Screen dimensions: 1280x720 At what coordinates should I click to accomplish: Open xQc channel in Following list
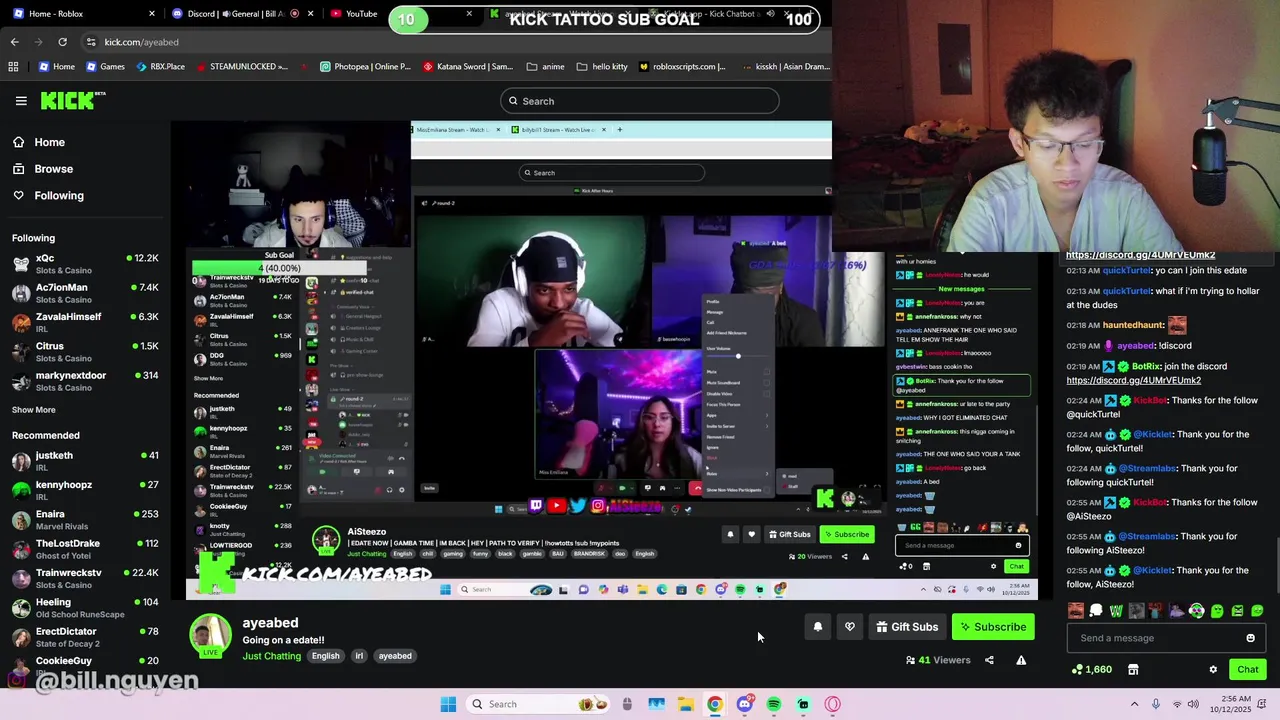pyautogui.click(x=85, y=264)
